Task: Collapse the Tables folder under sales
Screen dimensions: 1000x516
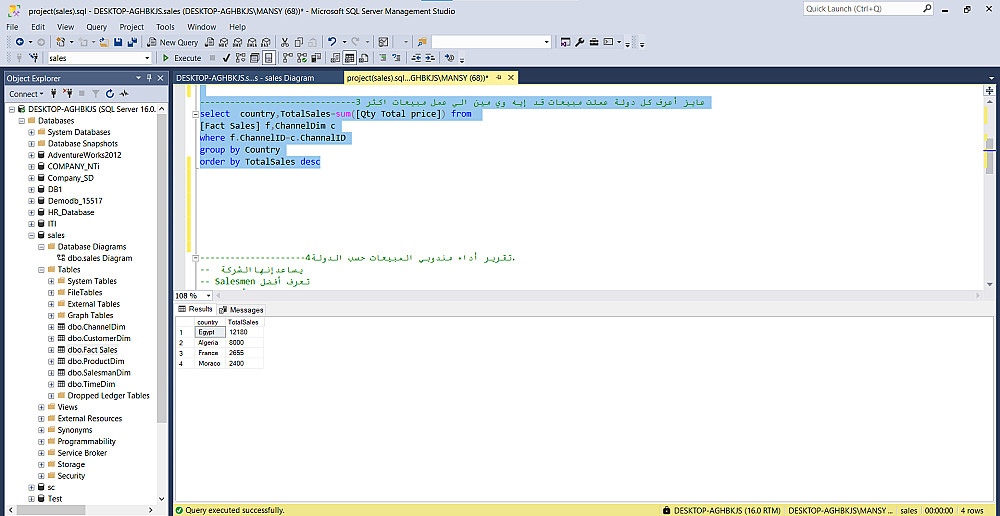Action: click(41, 270)
